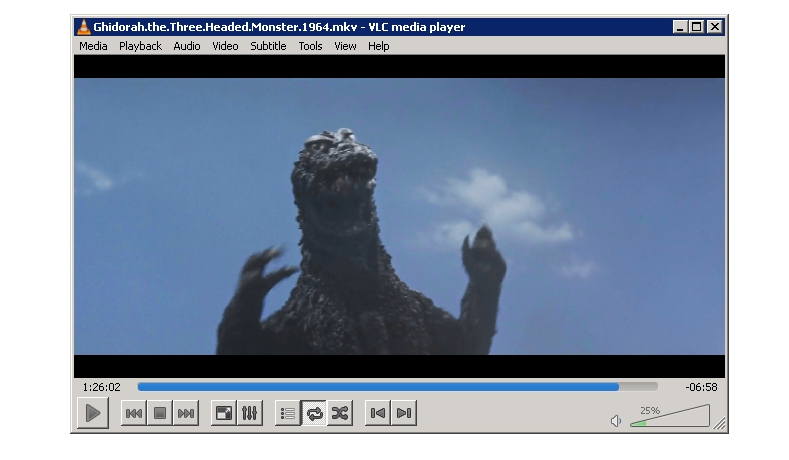This screenshot has width=789, height=460.
Task: Toggle random shuffle playback
Action: [340, 413]
